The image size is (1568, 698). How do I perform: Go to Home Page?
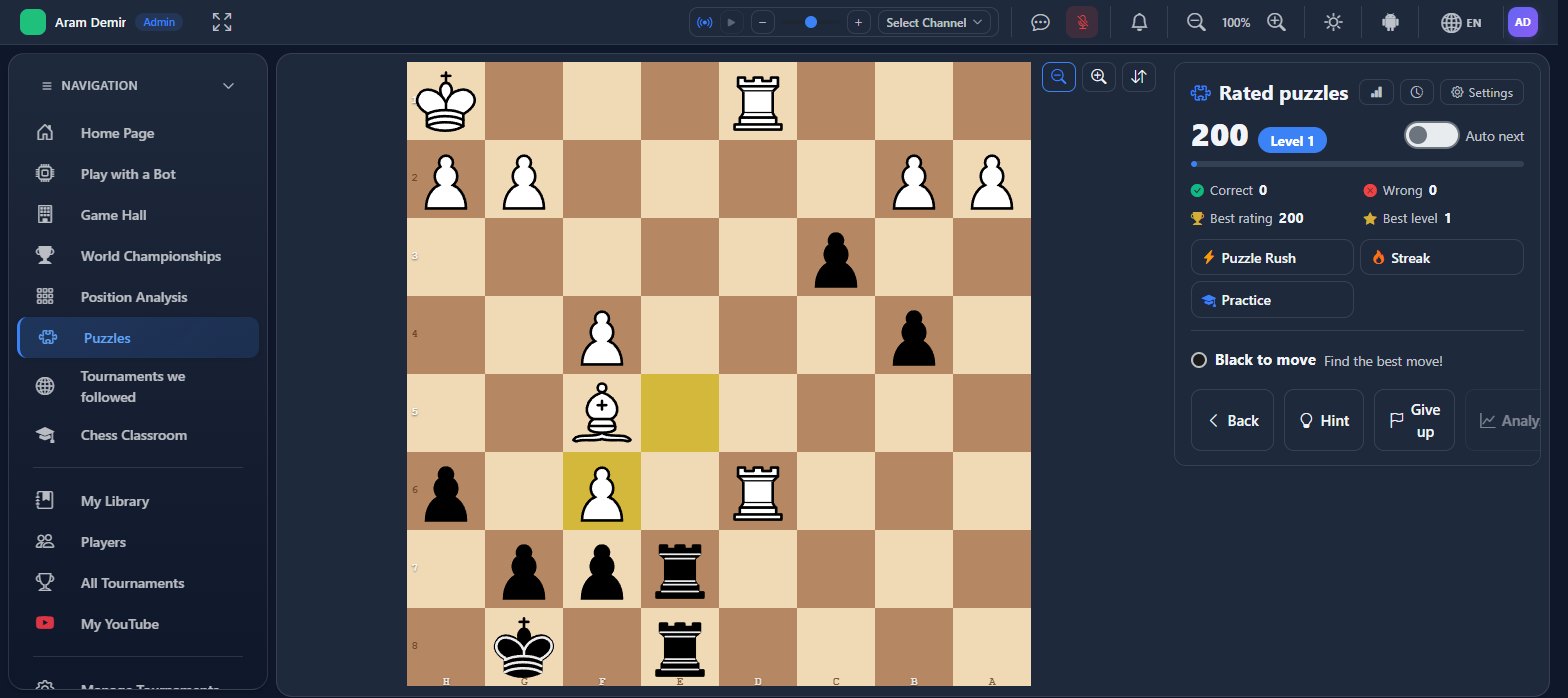click(x=138, y=133)
